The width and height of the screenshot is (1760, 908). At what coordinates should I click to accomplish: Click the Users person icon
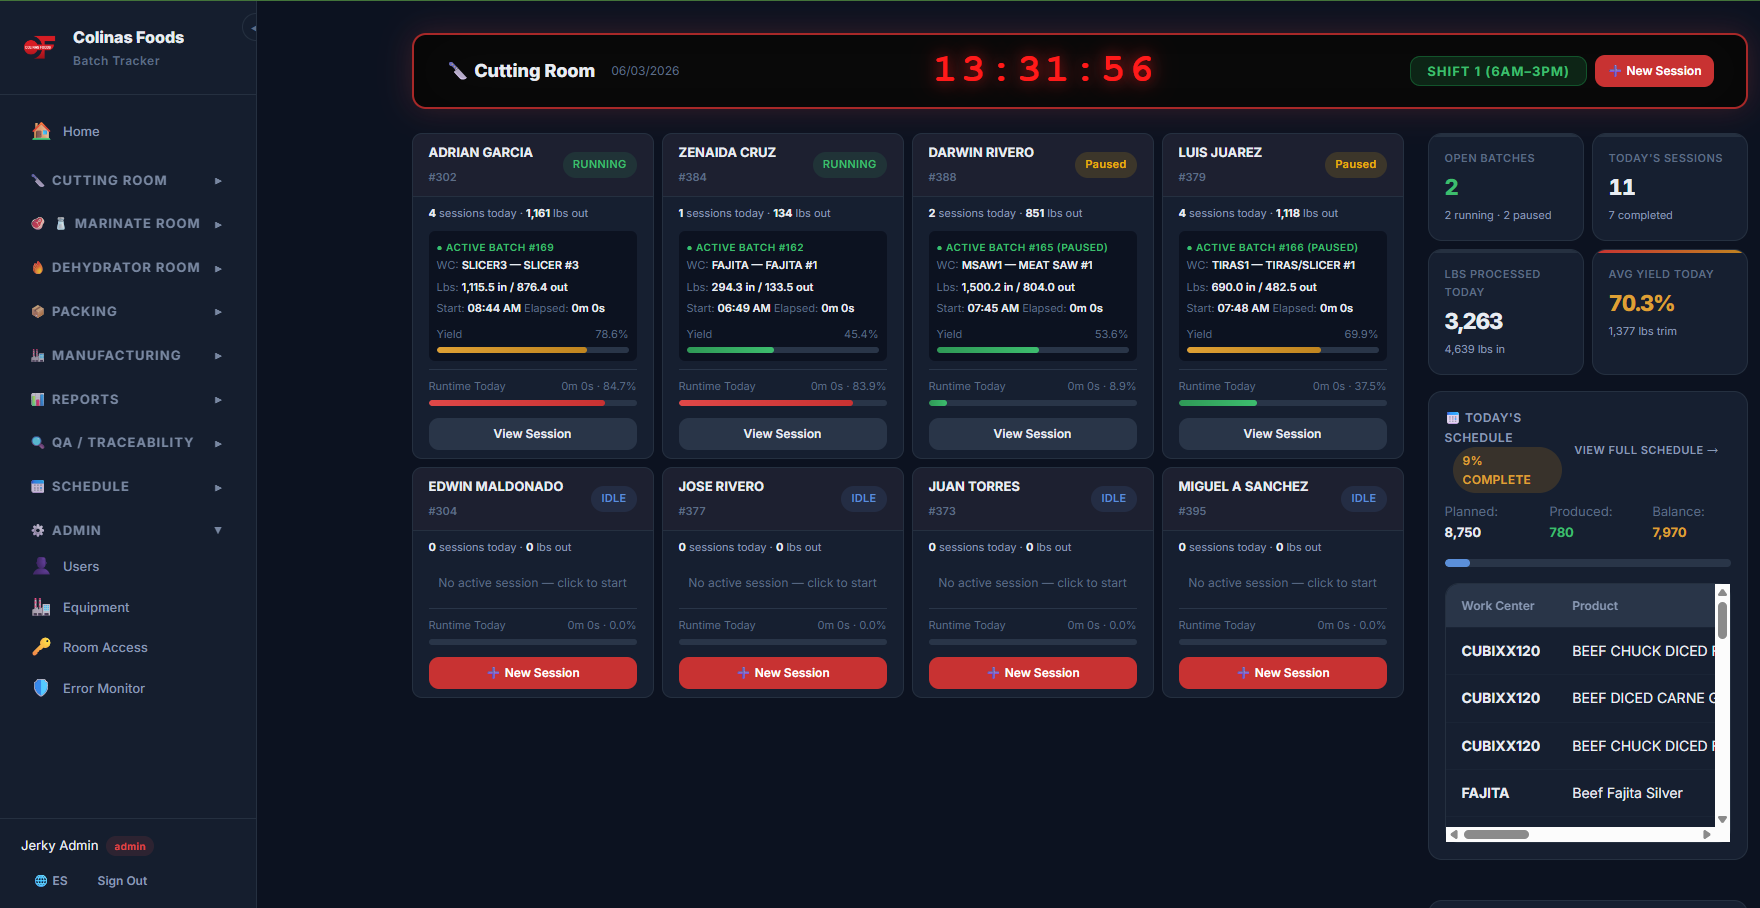(x=41, y=566)
